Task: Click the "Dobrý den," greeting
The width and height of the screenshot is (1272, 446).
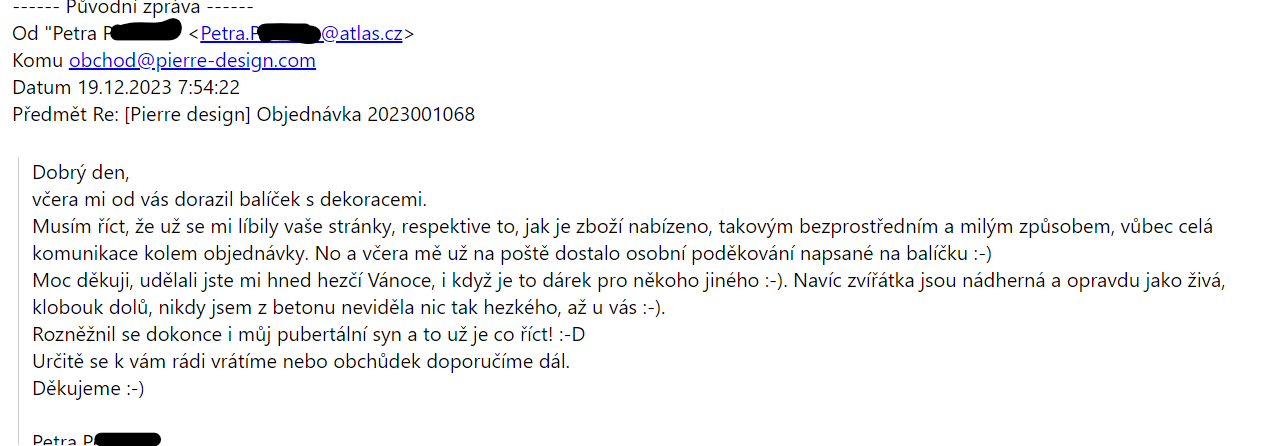Action: (81, 172)
